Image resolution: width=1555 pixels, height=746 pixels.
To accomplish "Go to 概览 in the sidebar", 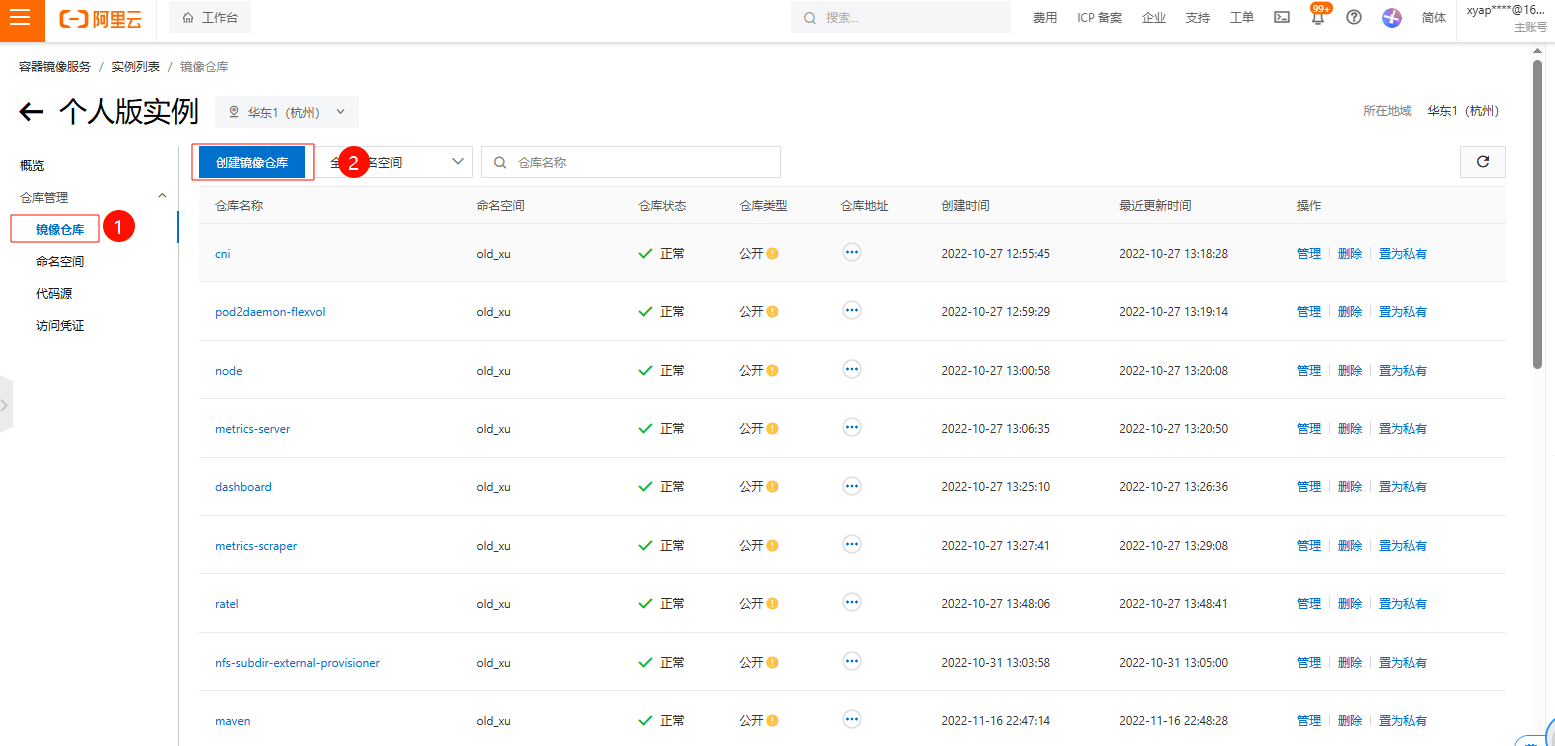I will coord(32,166).
